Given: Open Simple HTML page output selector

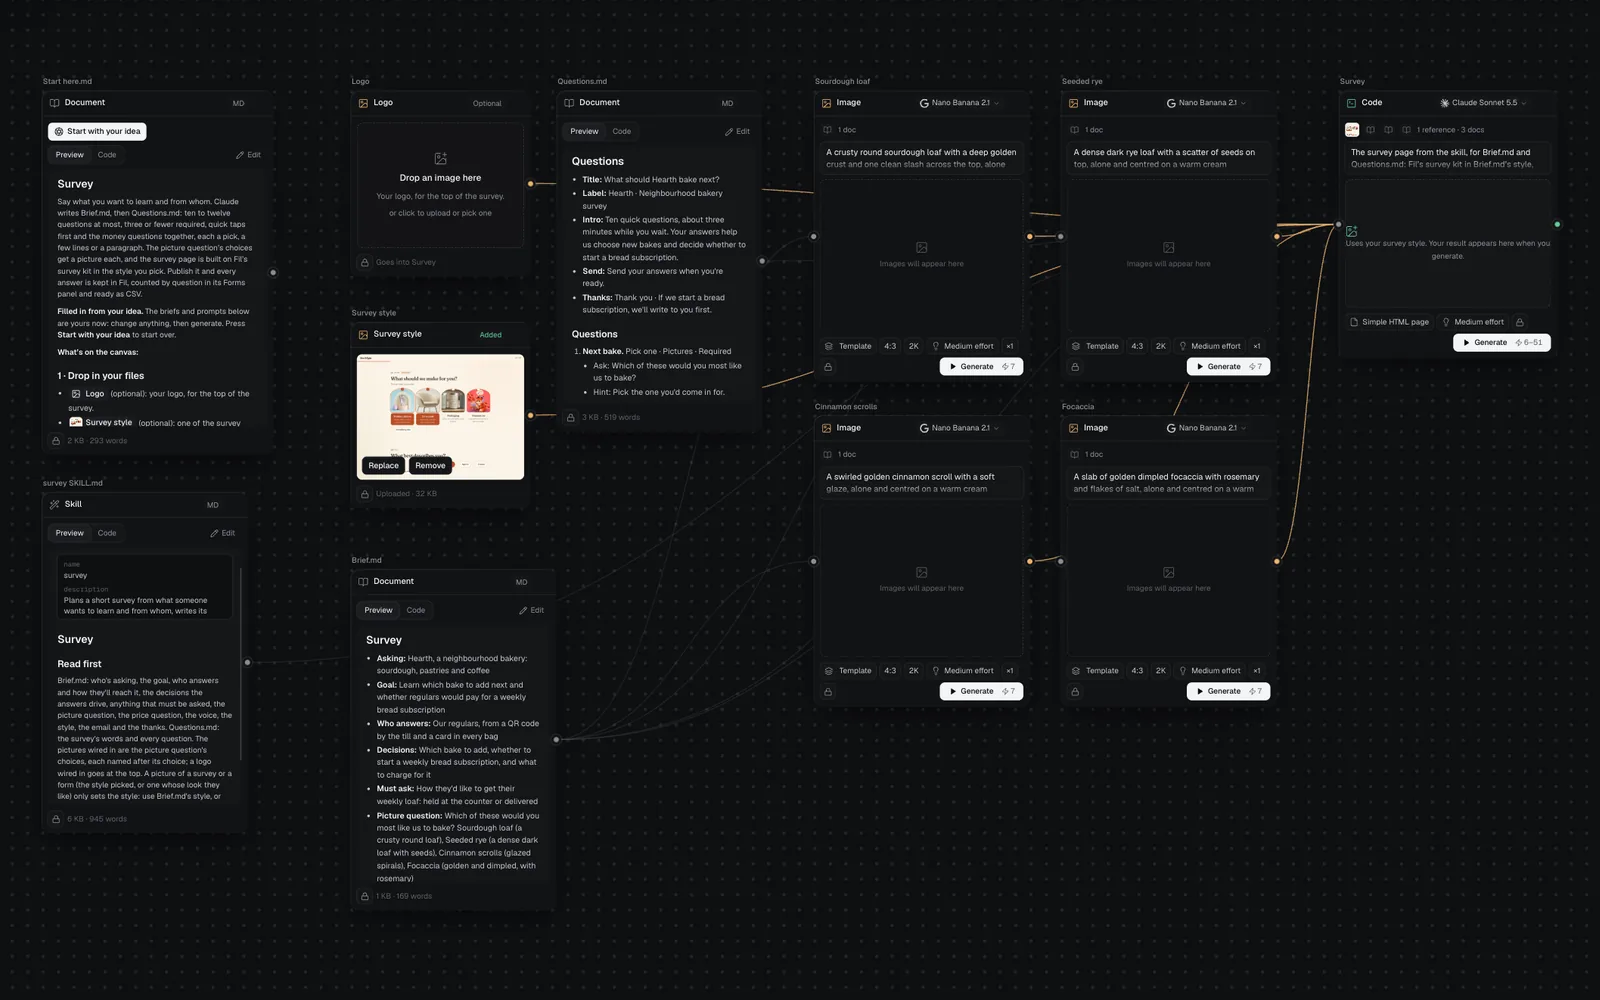Looking at the screenshot, I should 1389,322.
